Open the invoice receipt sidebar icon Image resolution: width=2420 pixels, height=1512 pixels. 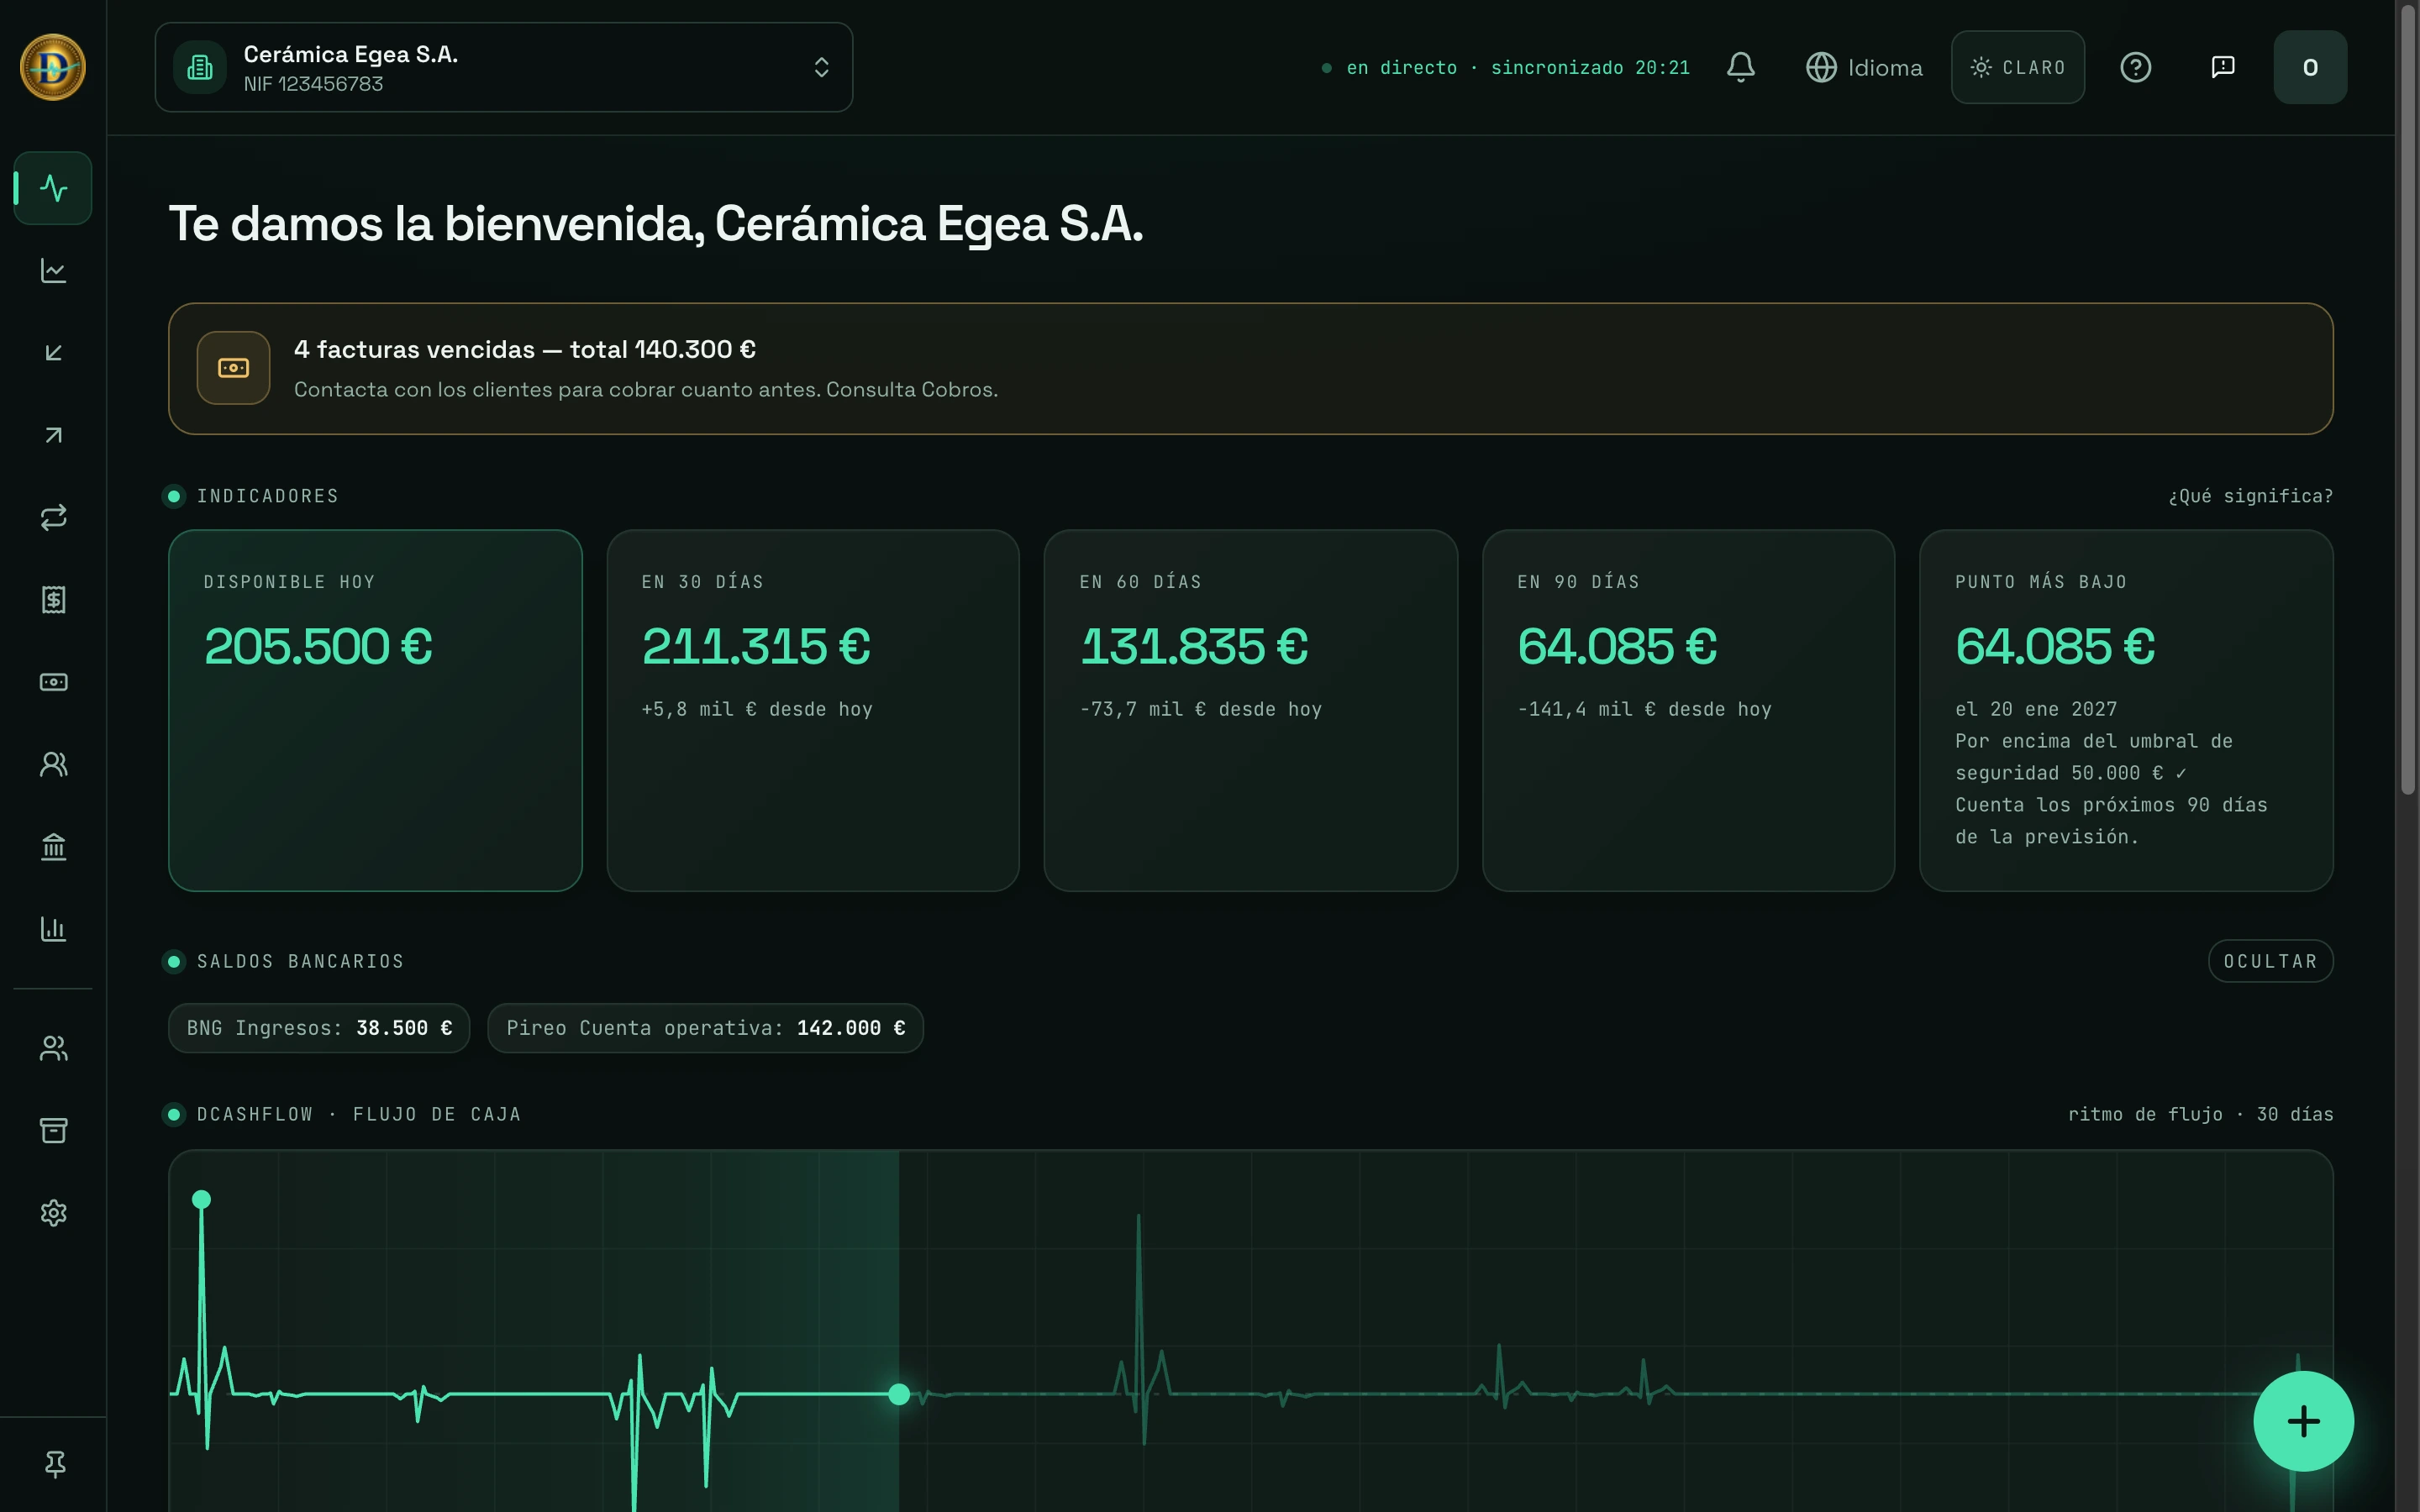click(53, 599)
